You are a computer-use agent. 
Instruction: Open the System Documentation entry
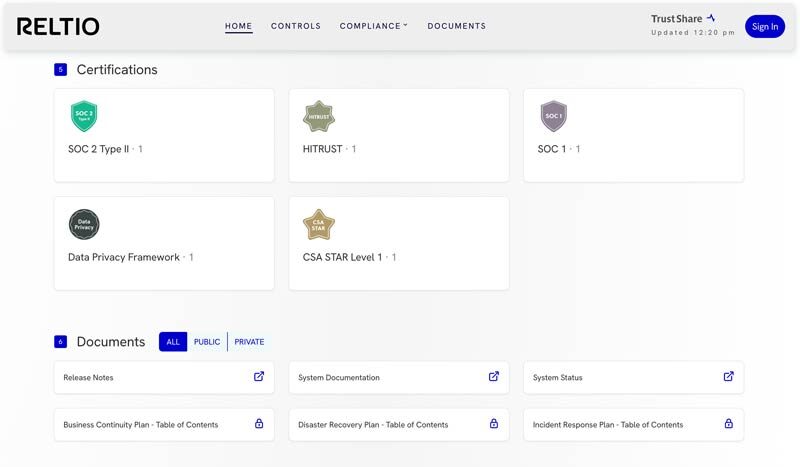point(398,378)
